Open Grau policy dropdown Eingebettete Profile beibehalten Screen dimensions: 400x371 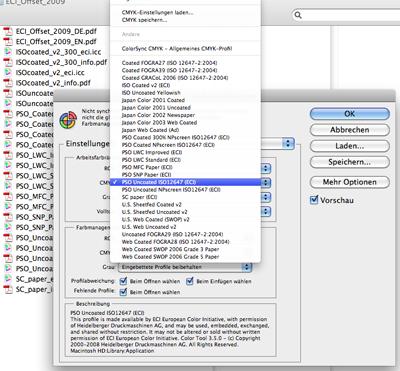point(185,267)
